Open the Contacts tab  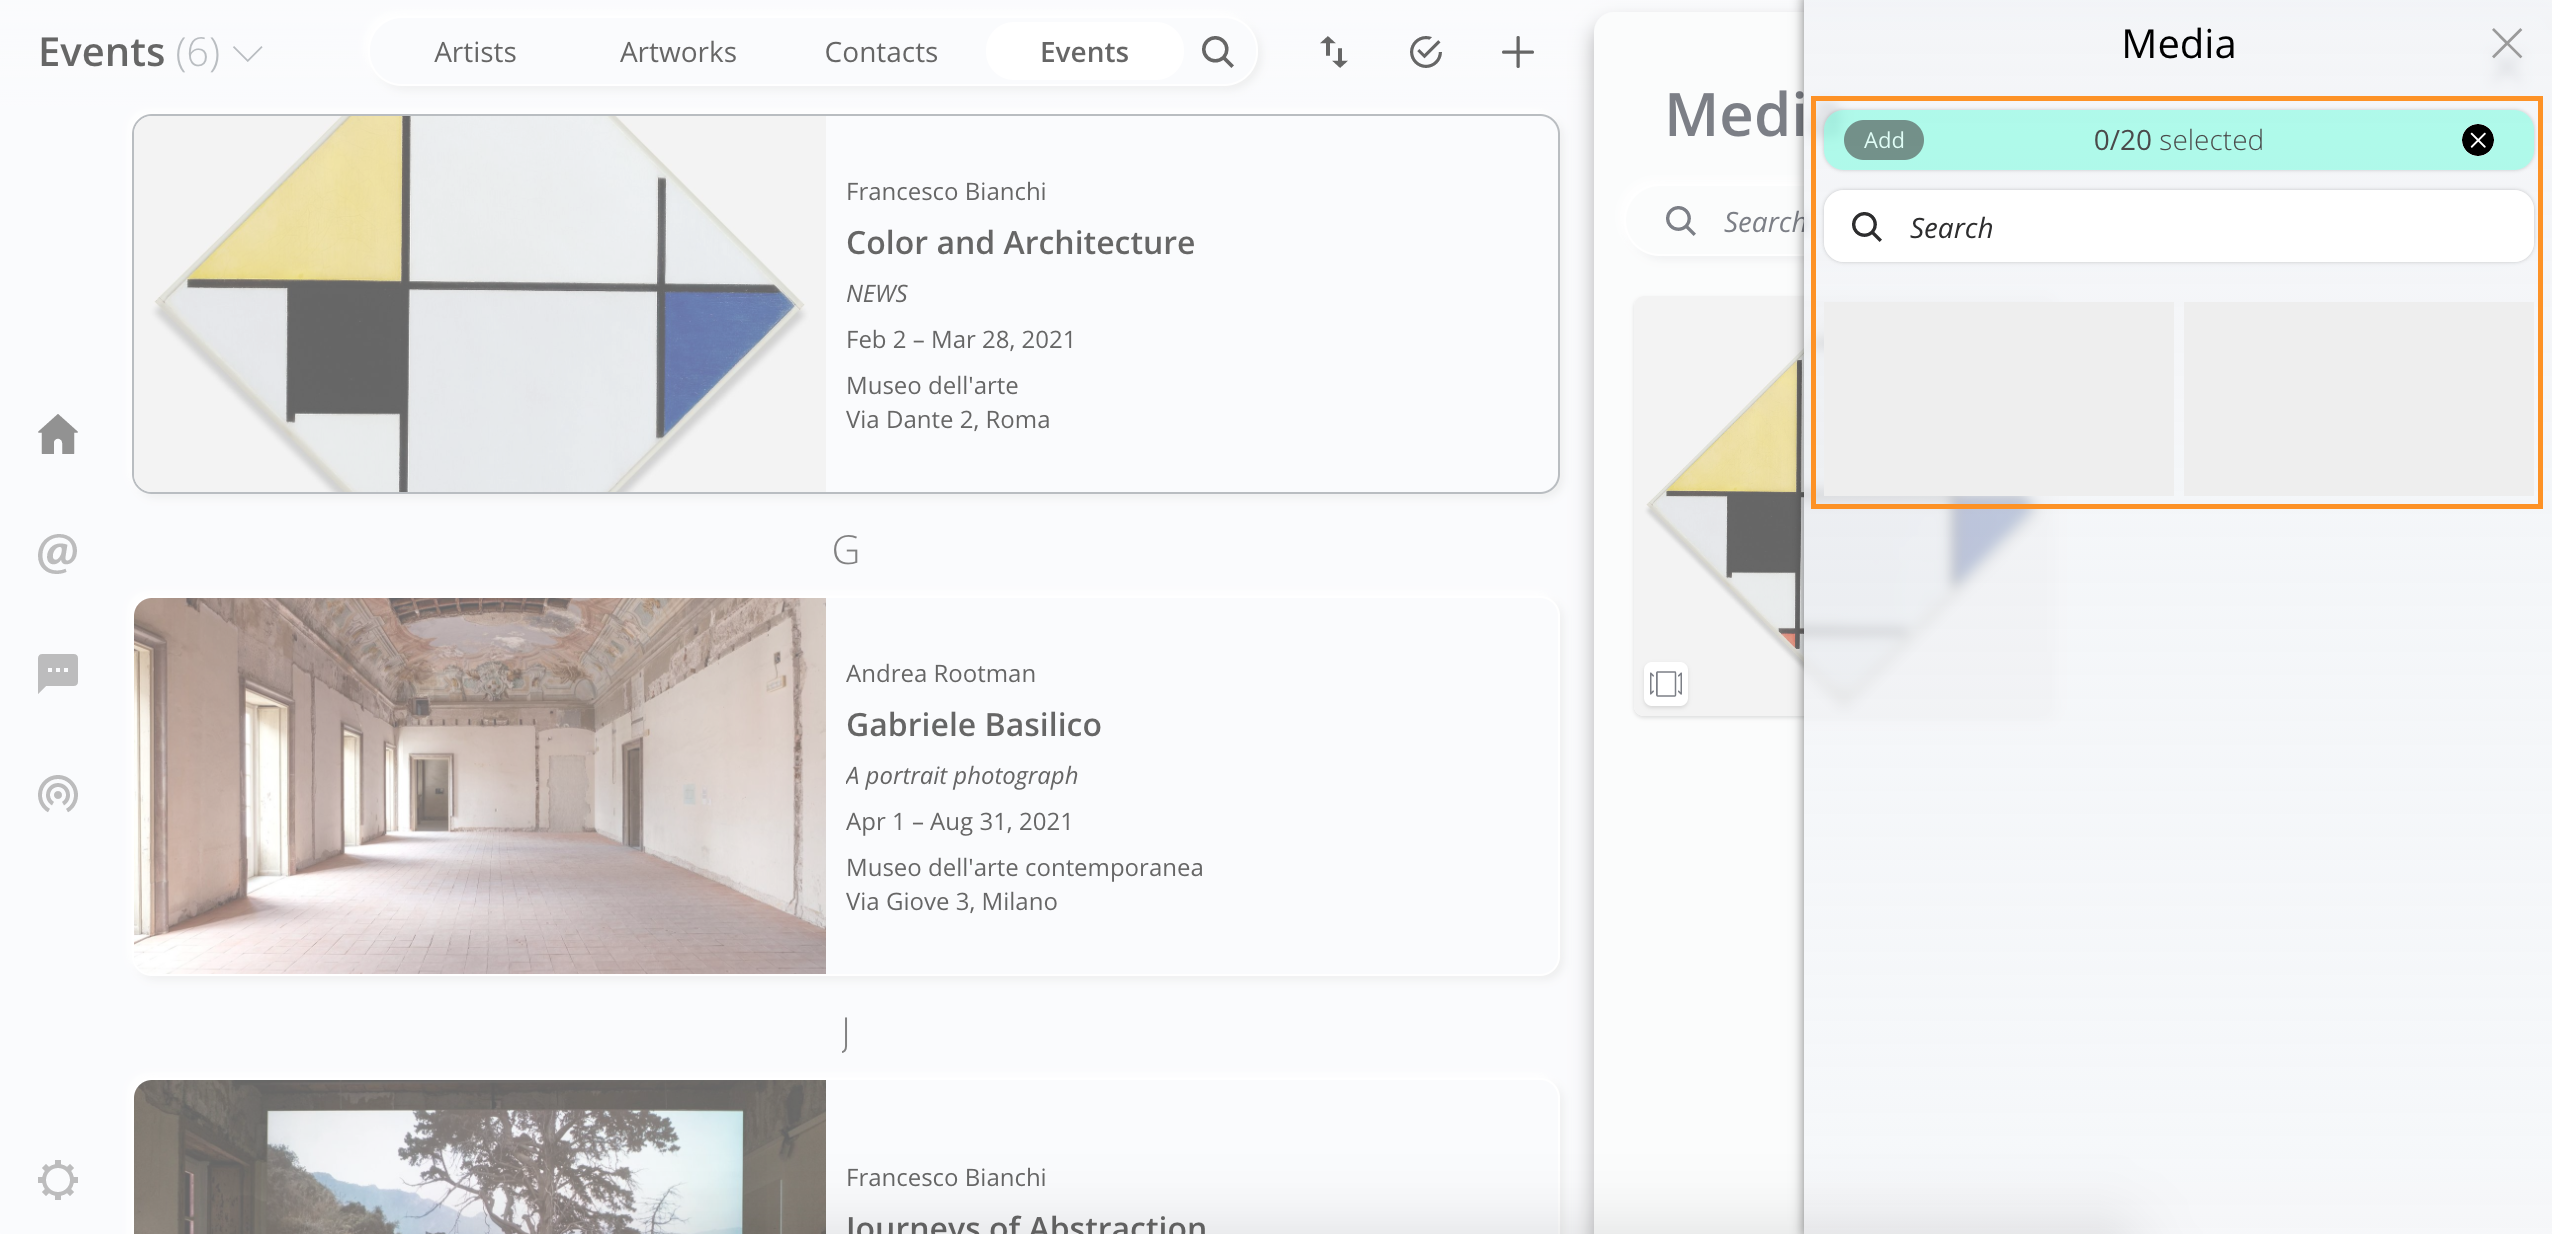(x=881, y=52)
